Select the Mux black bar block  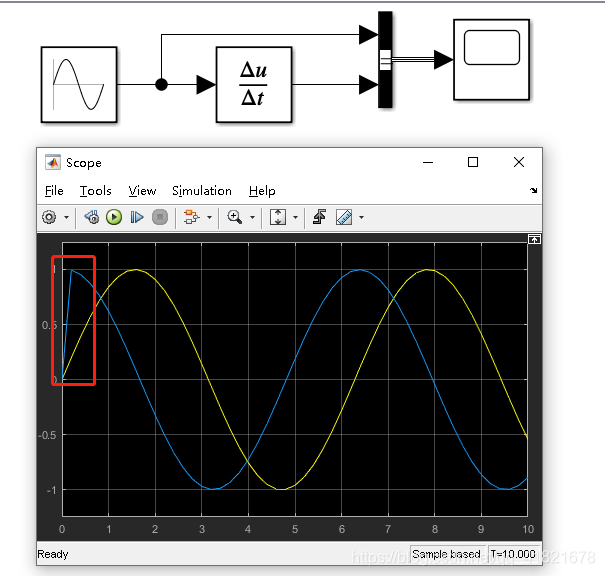385,60
